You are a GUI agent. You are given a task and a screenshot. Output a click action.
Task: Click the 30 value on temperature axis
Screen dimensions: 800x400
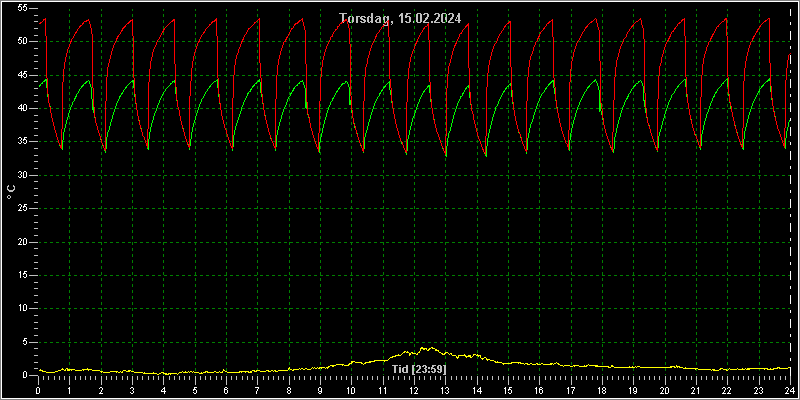coord(21,175)
